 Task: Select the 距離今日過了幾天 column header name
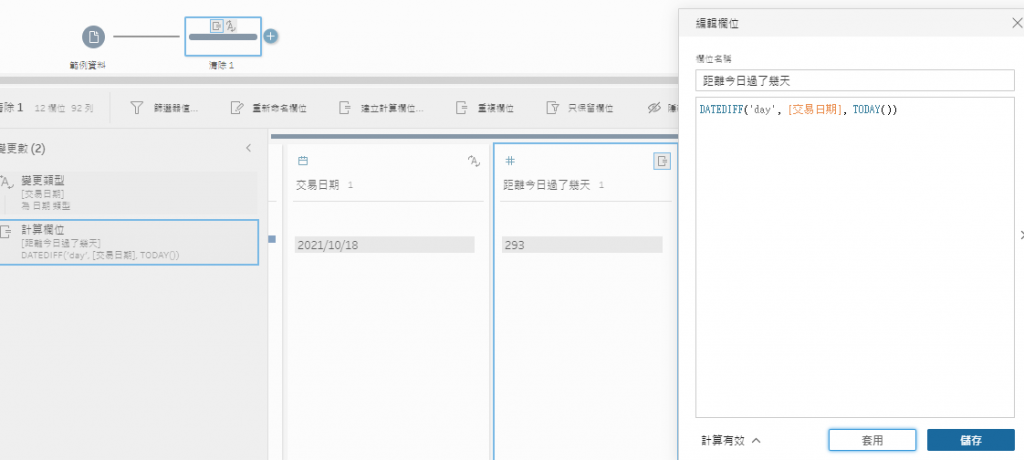click(547, 185)
